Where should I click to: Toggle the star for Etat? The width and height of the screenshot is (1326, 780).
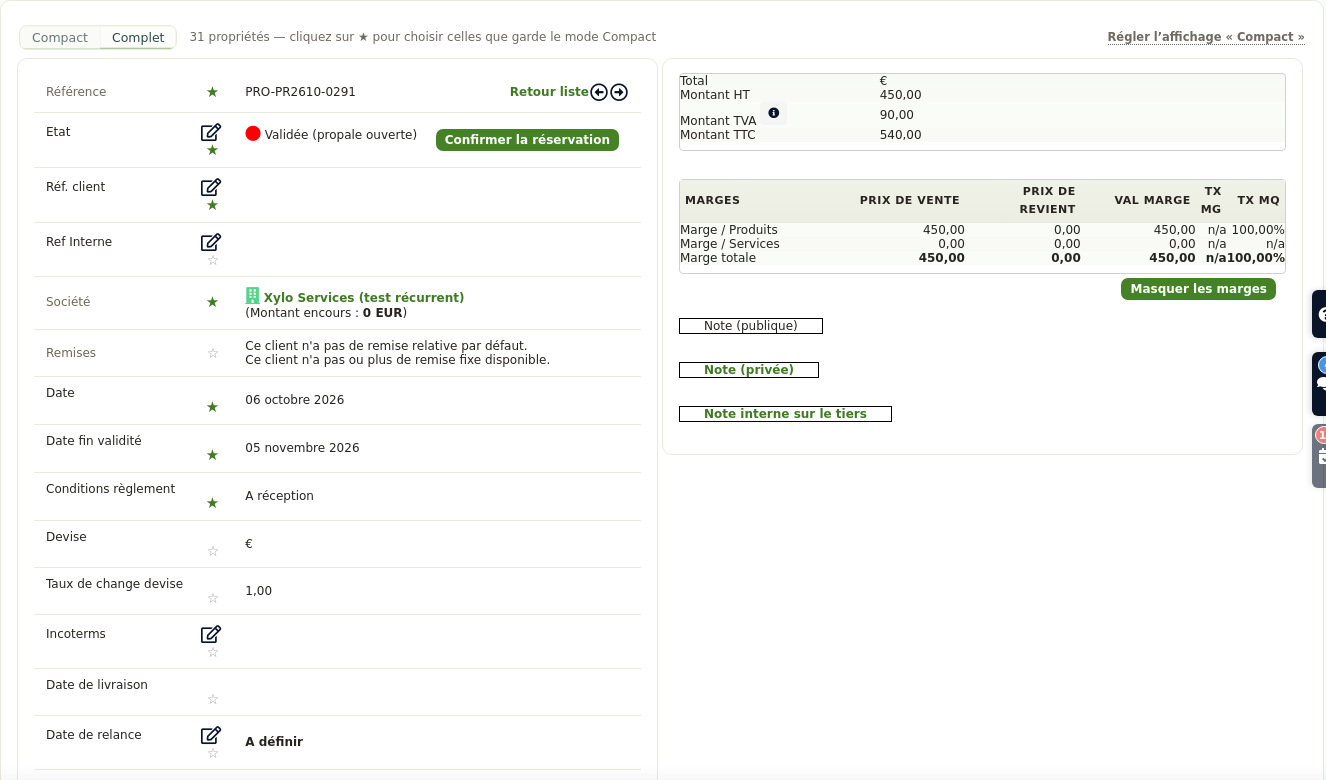click(212, 150)
